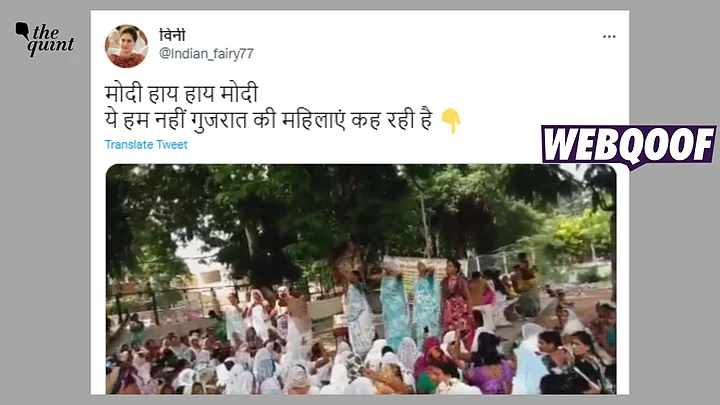This screenshot has height=405, width=720.
Task: Click the word 'Tweet' in the Translate link
Action: click(172, 145)
